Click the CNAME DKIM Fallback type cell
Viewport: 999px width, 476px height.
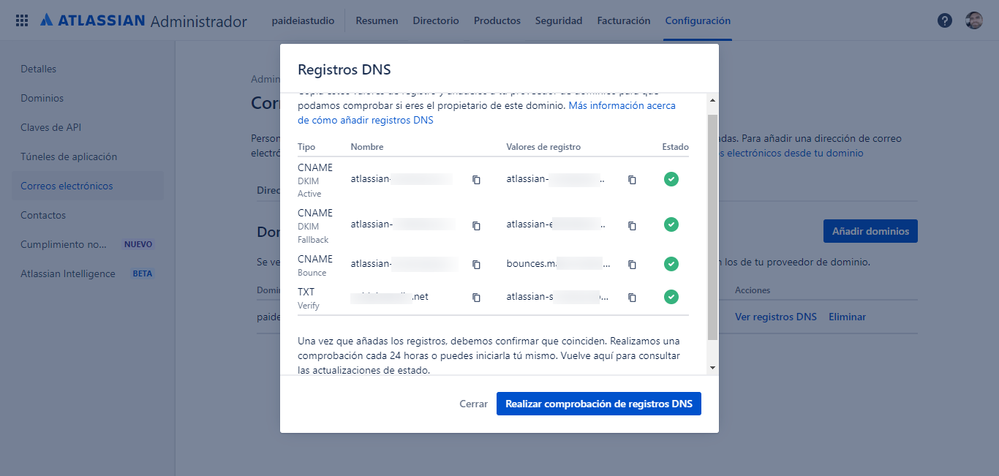(315, 226)
